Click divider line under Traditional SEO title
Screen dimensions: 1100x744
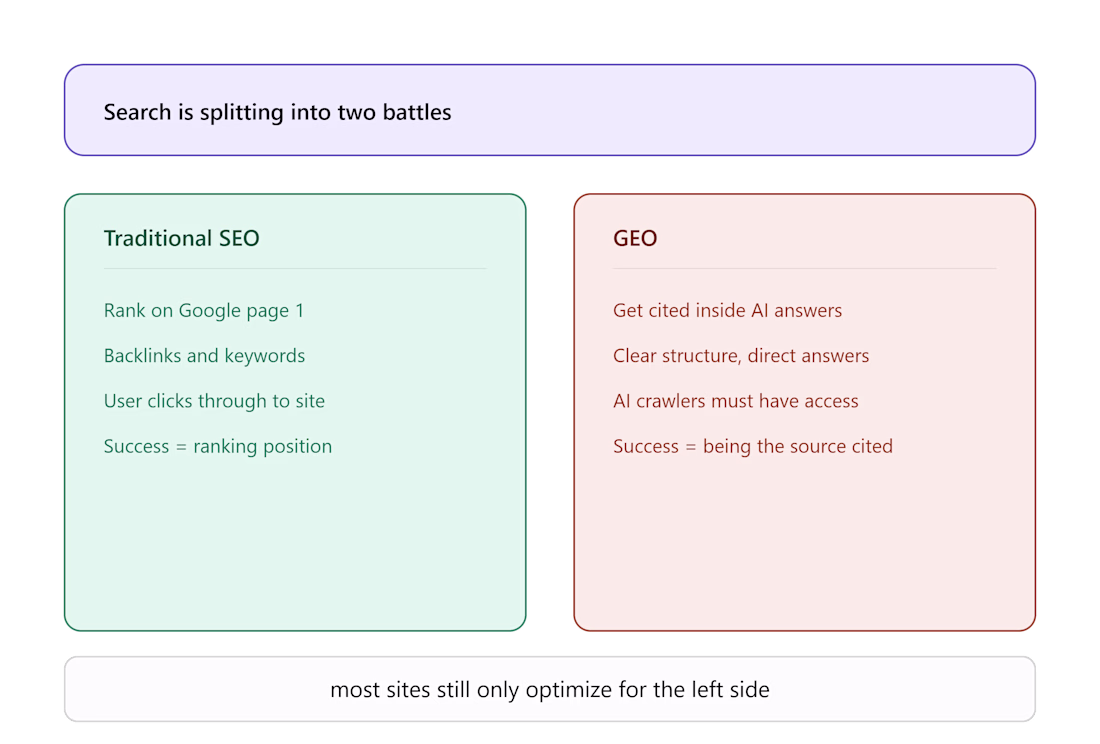(295, 269)
